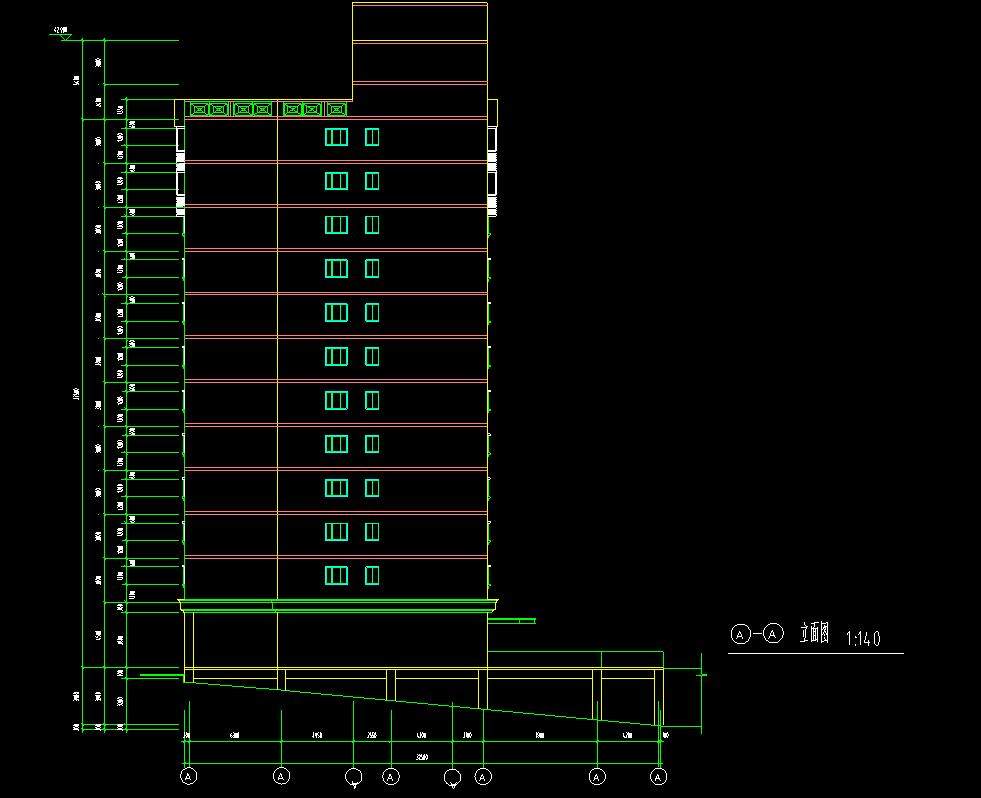This screenshot has width=981, height=798.
Task: Pick the right axis bubble in the drawing title
Action: [x=773, y=634]
